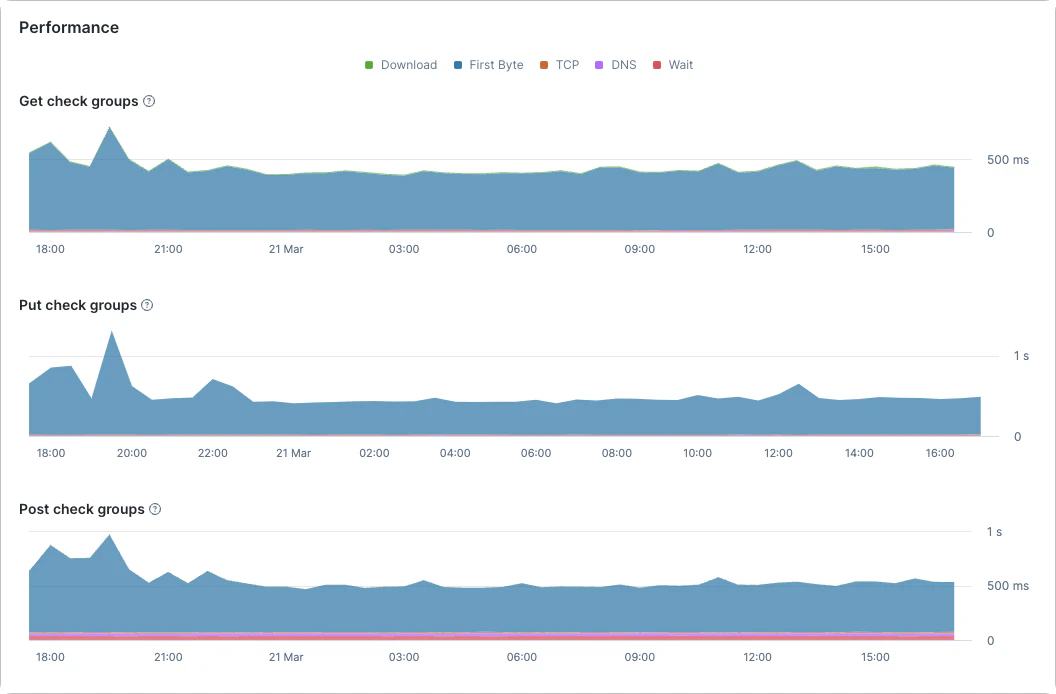This screenshot has height=694, width=1056.
Task: Click the red Wait legend marker
Action: (x=657, y=64)
